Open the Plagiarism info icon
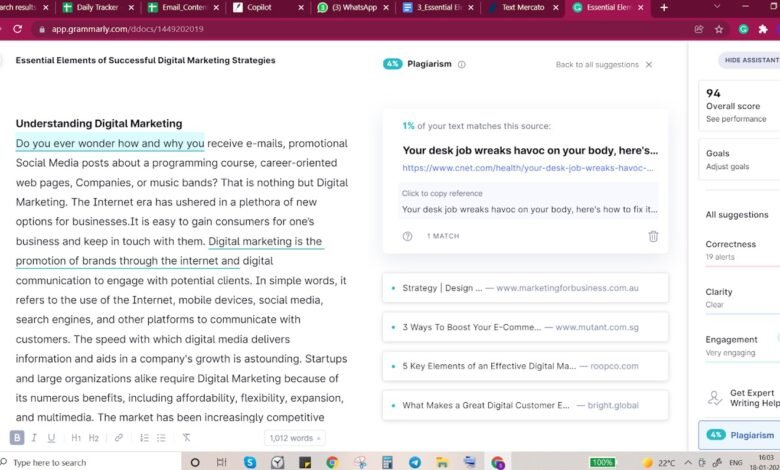The image size is (780, 470). [461, 64]
